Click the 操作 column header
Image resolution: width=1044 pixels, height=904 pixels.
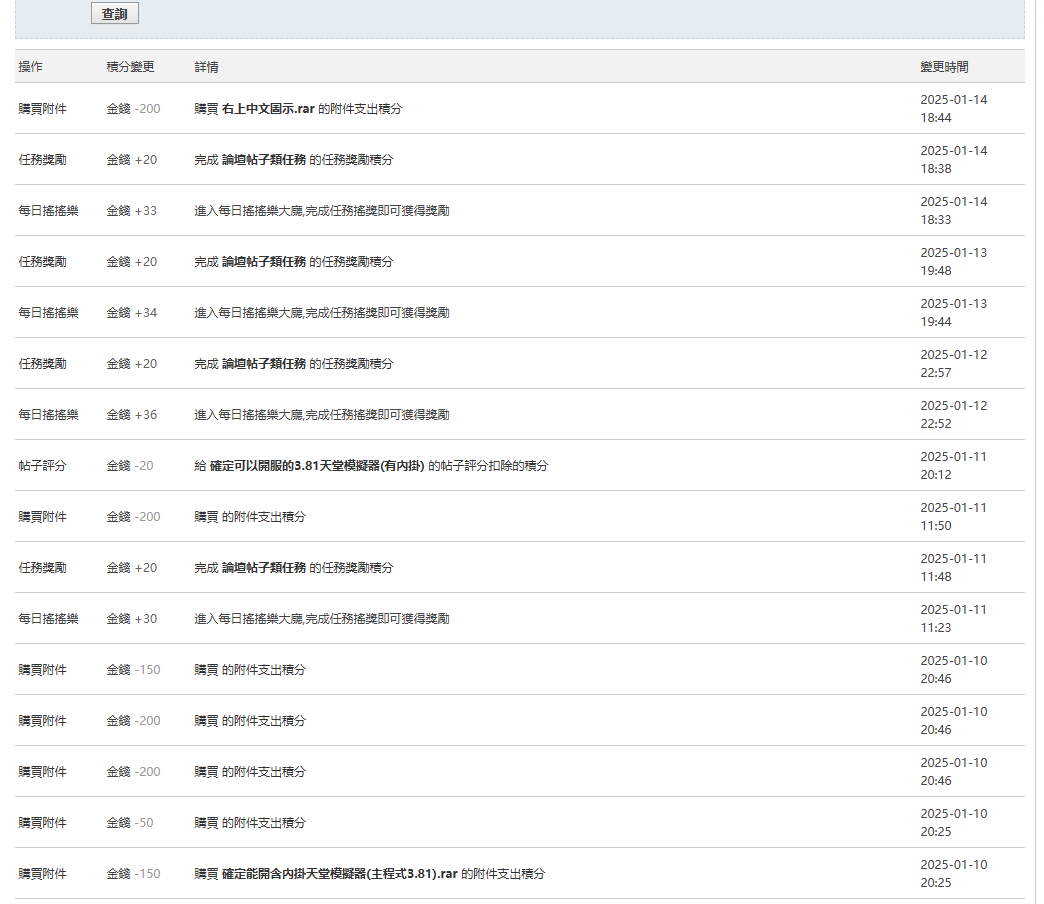31,67
